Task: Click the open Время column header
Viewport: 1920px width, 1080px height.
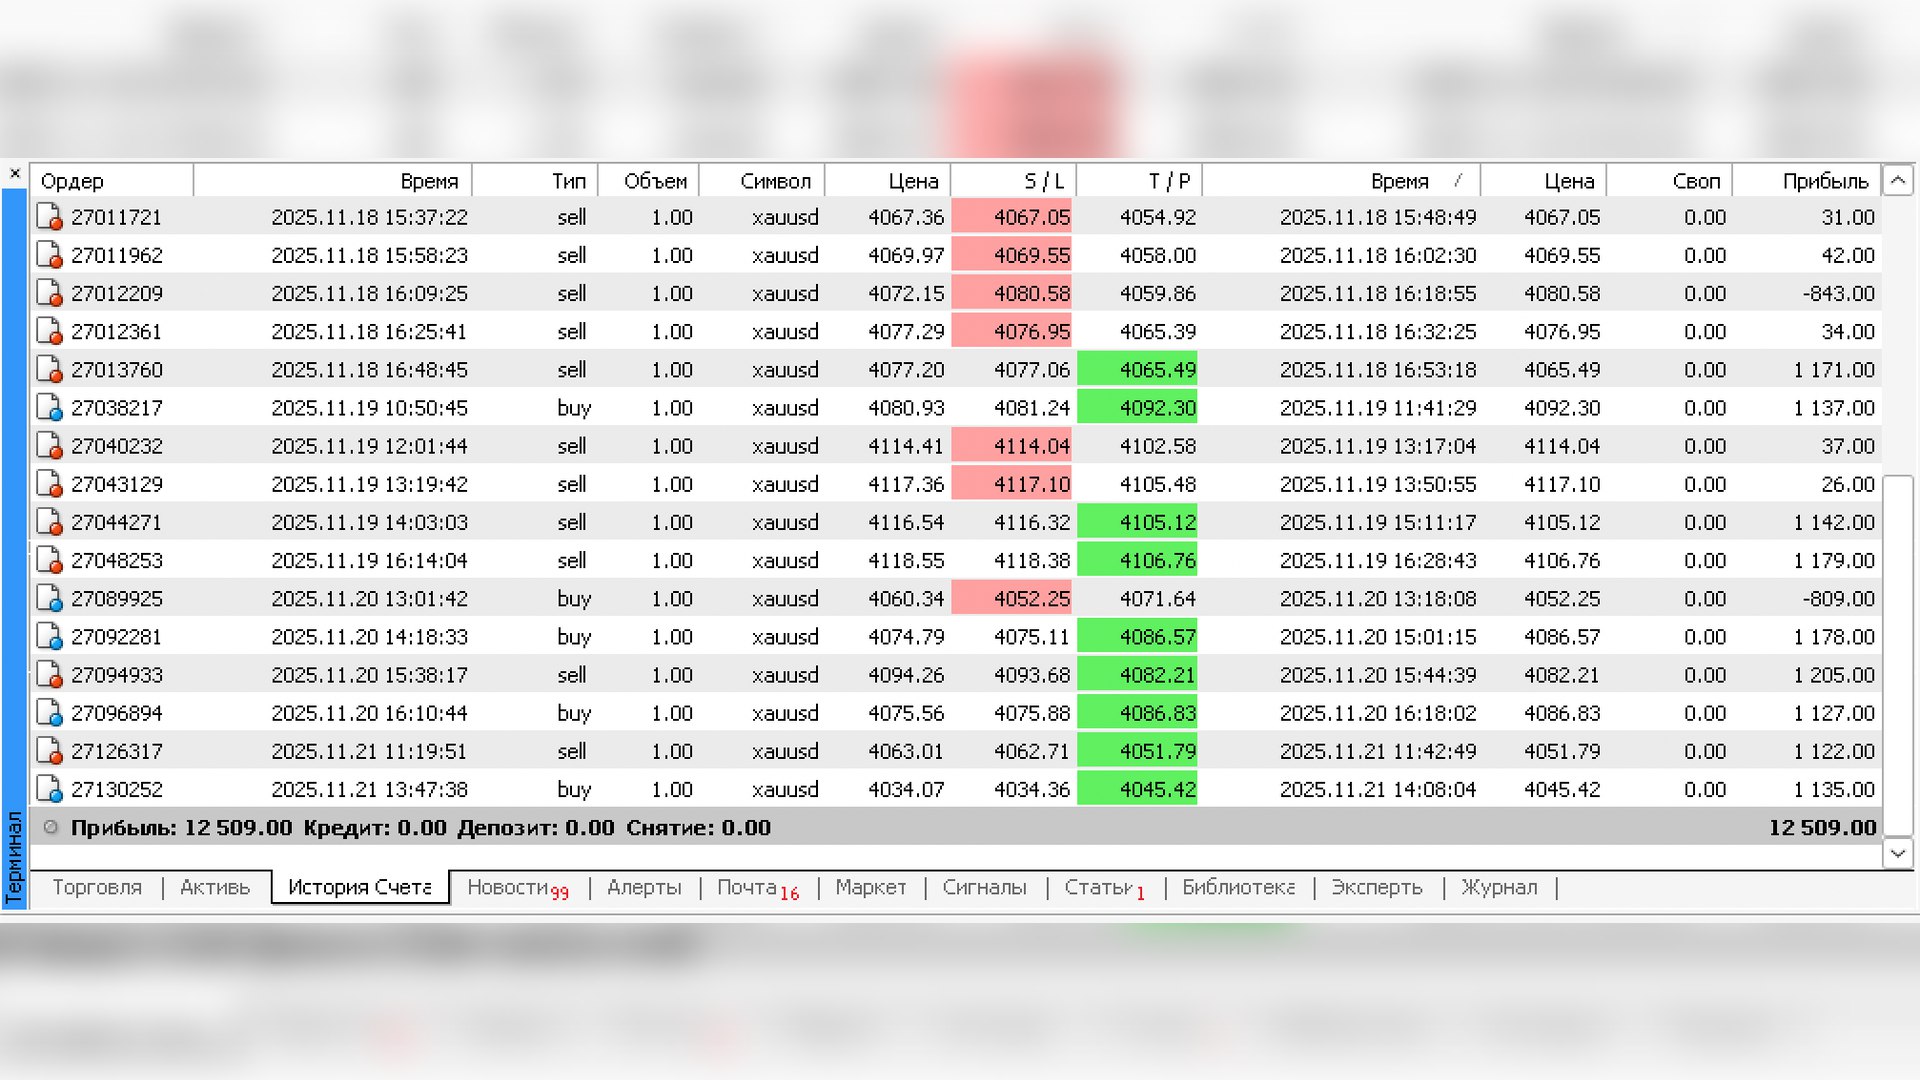Action: point(332,181)
